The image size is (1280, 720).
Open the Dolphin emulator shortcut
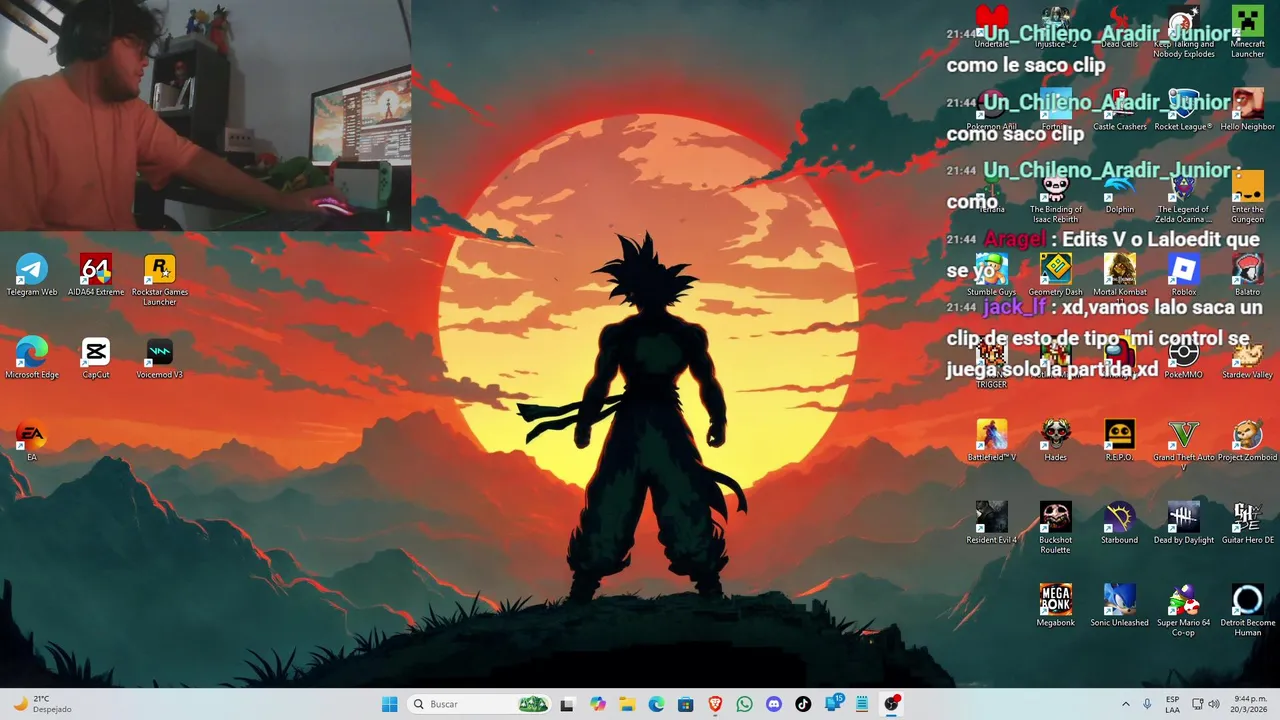click(x=1119, y=193)
